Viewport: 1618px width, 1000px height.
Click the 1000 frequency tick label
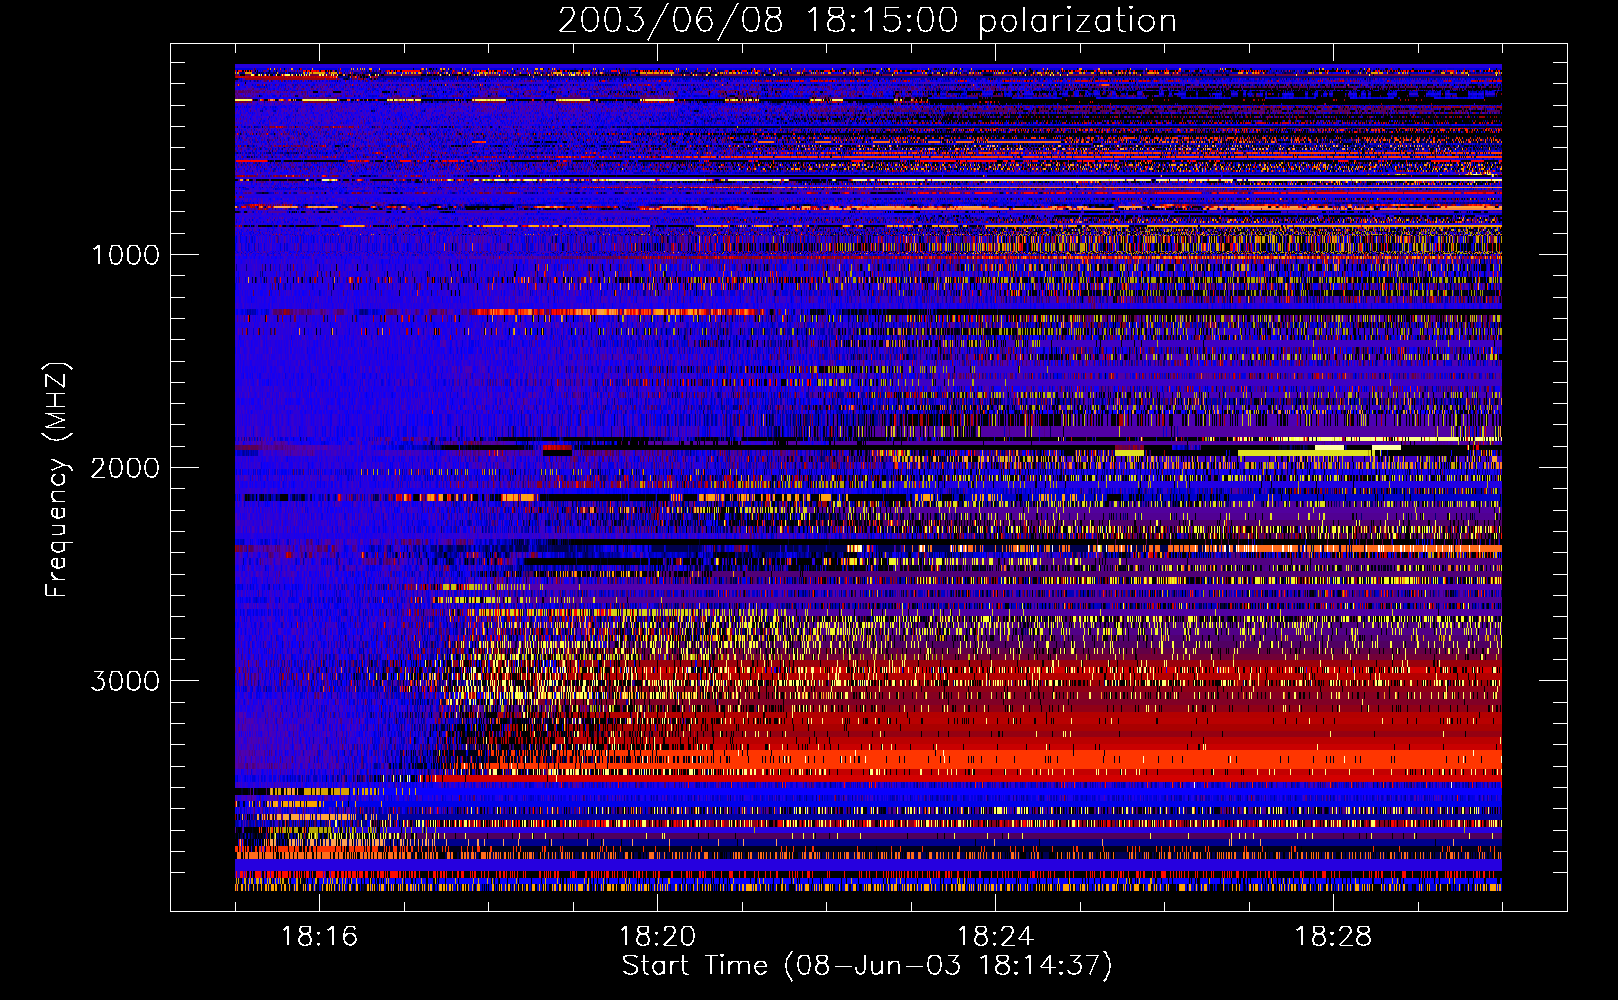pos(125,255)
